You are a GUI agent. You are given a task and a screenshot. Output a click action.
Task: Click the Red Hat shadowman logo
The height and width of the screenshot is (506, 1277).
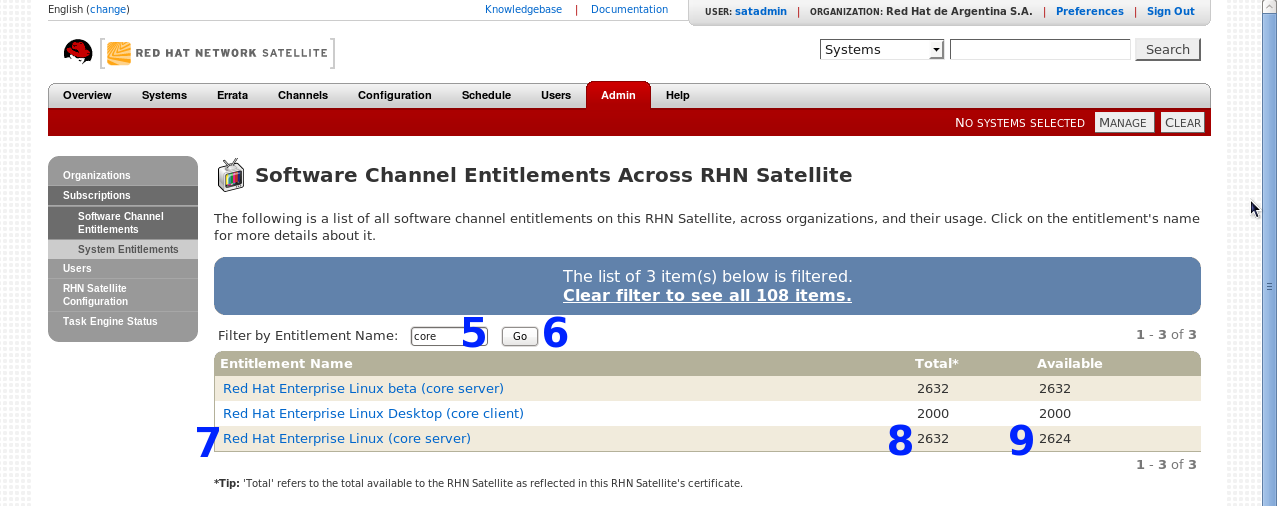(x=78, y=53)
